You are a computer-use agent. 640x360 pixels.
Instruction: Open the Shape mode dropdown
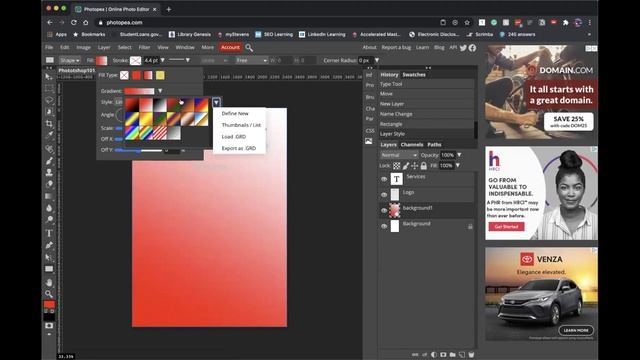pos(70,60)
